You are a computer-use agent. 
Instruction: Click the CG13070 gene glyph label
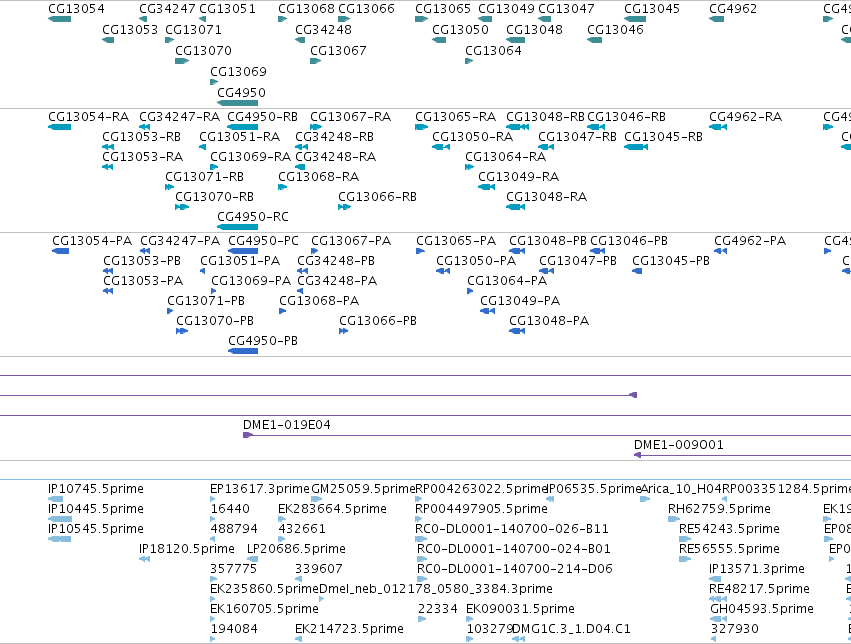[x=203, y=51]
